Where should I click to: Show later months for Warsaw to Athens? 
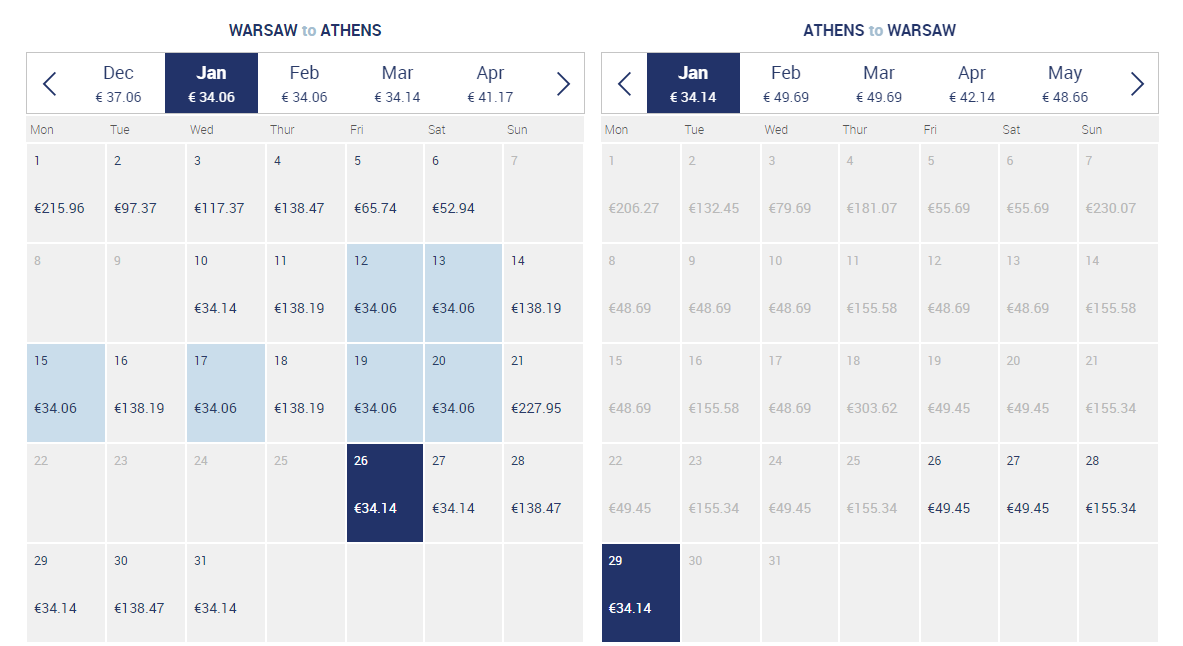(563, 84)
